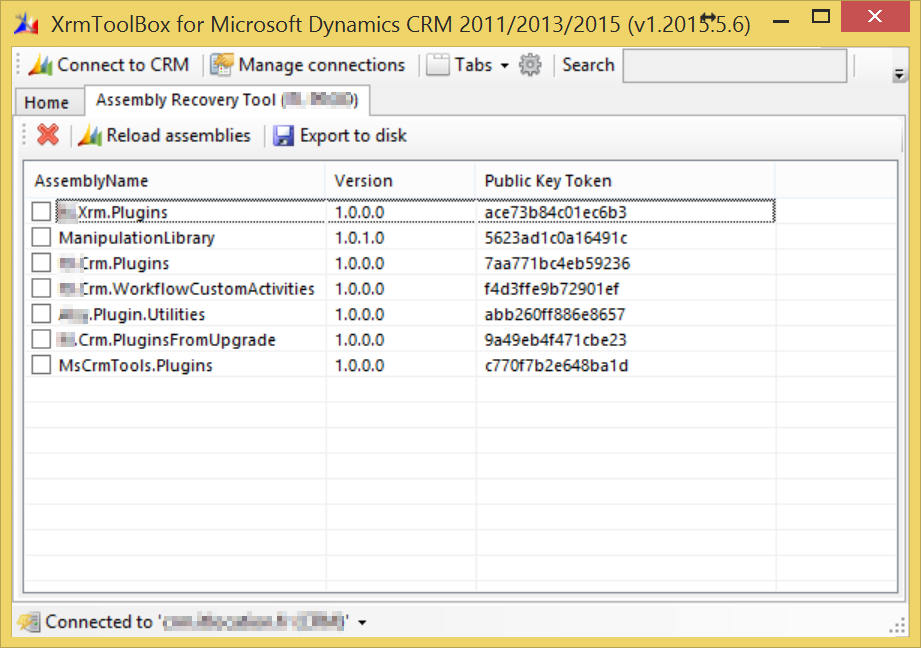921x648 pixels.
Task: Tick the Crm.WorkflowCustomActivities checkbox
Action: [41, 288]
